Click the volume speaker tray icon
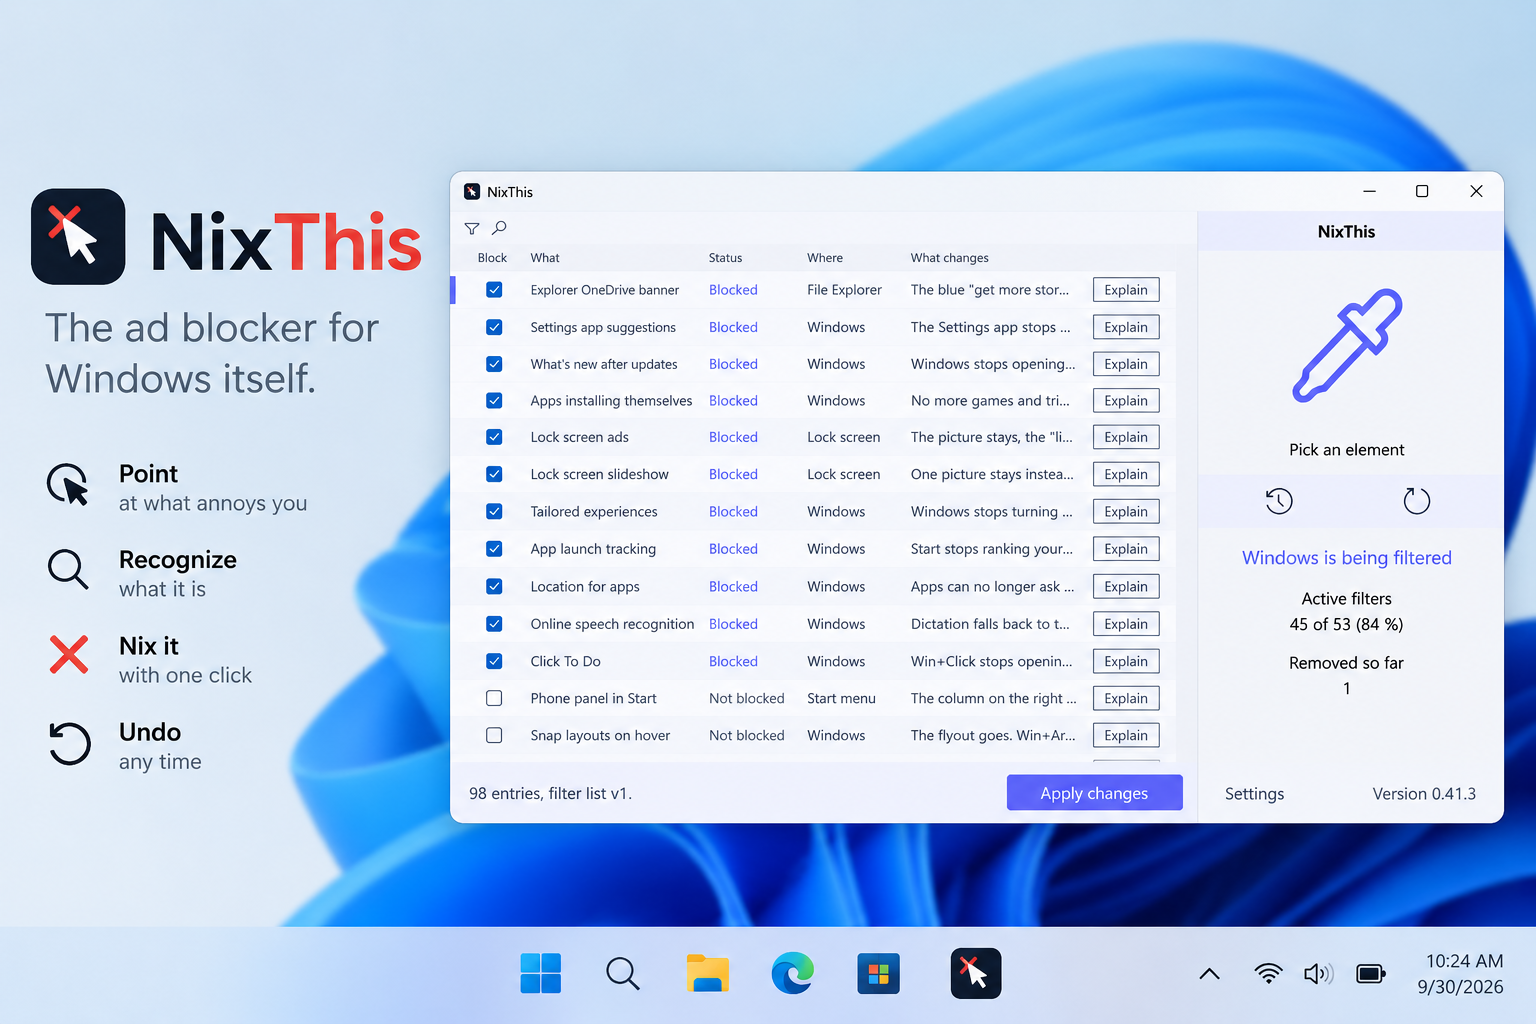The height and width of the screenshot is (1024, 1536). point(1319,973)
